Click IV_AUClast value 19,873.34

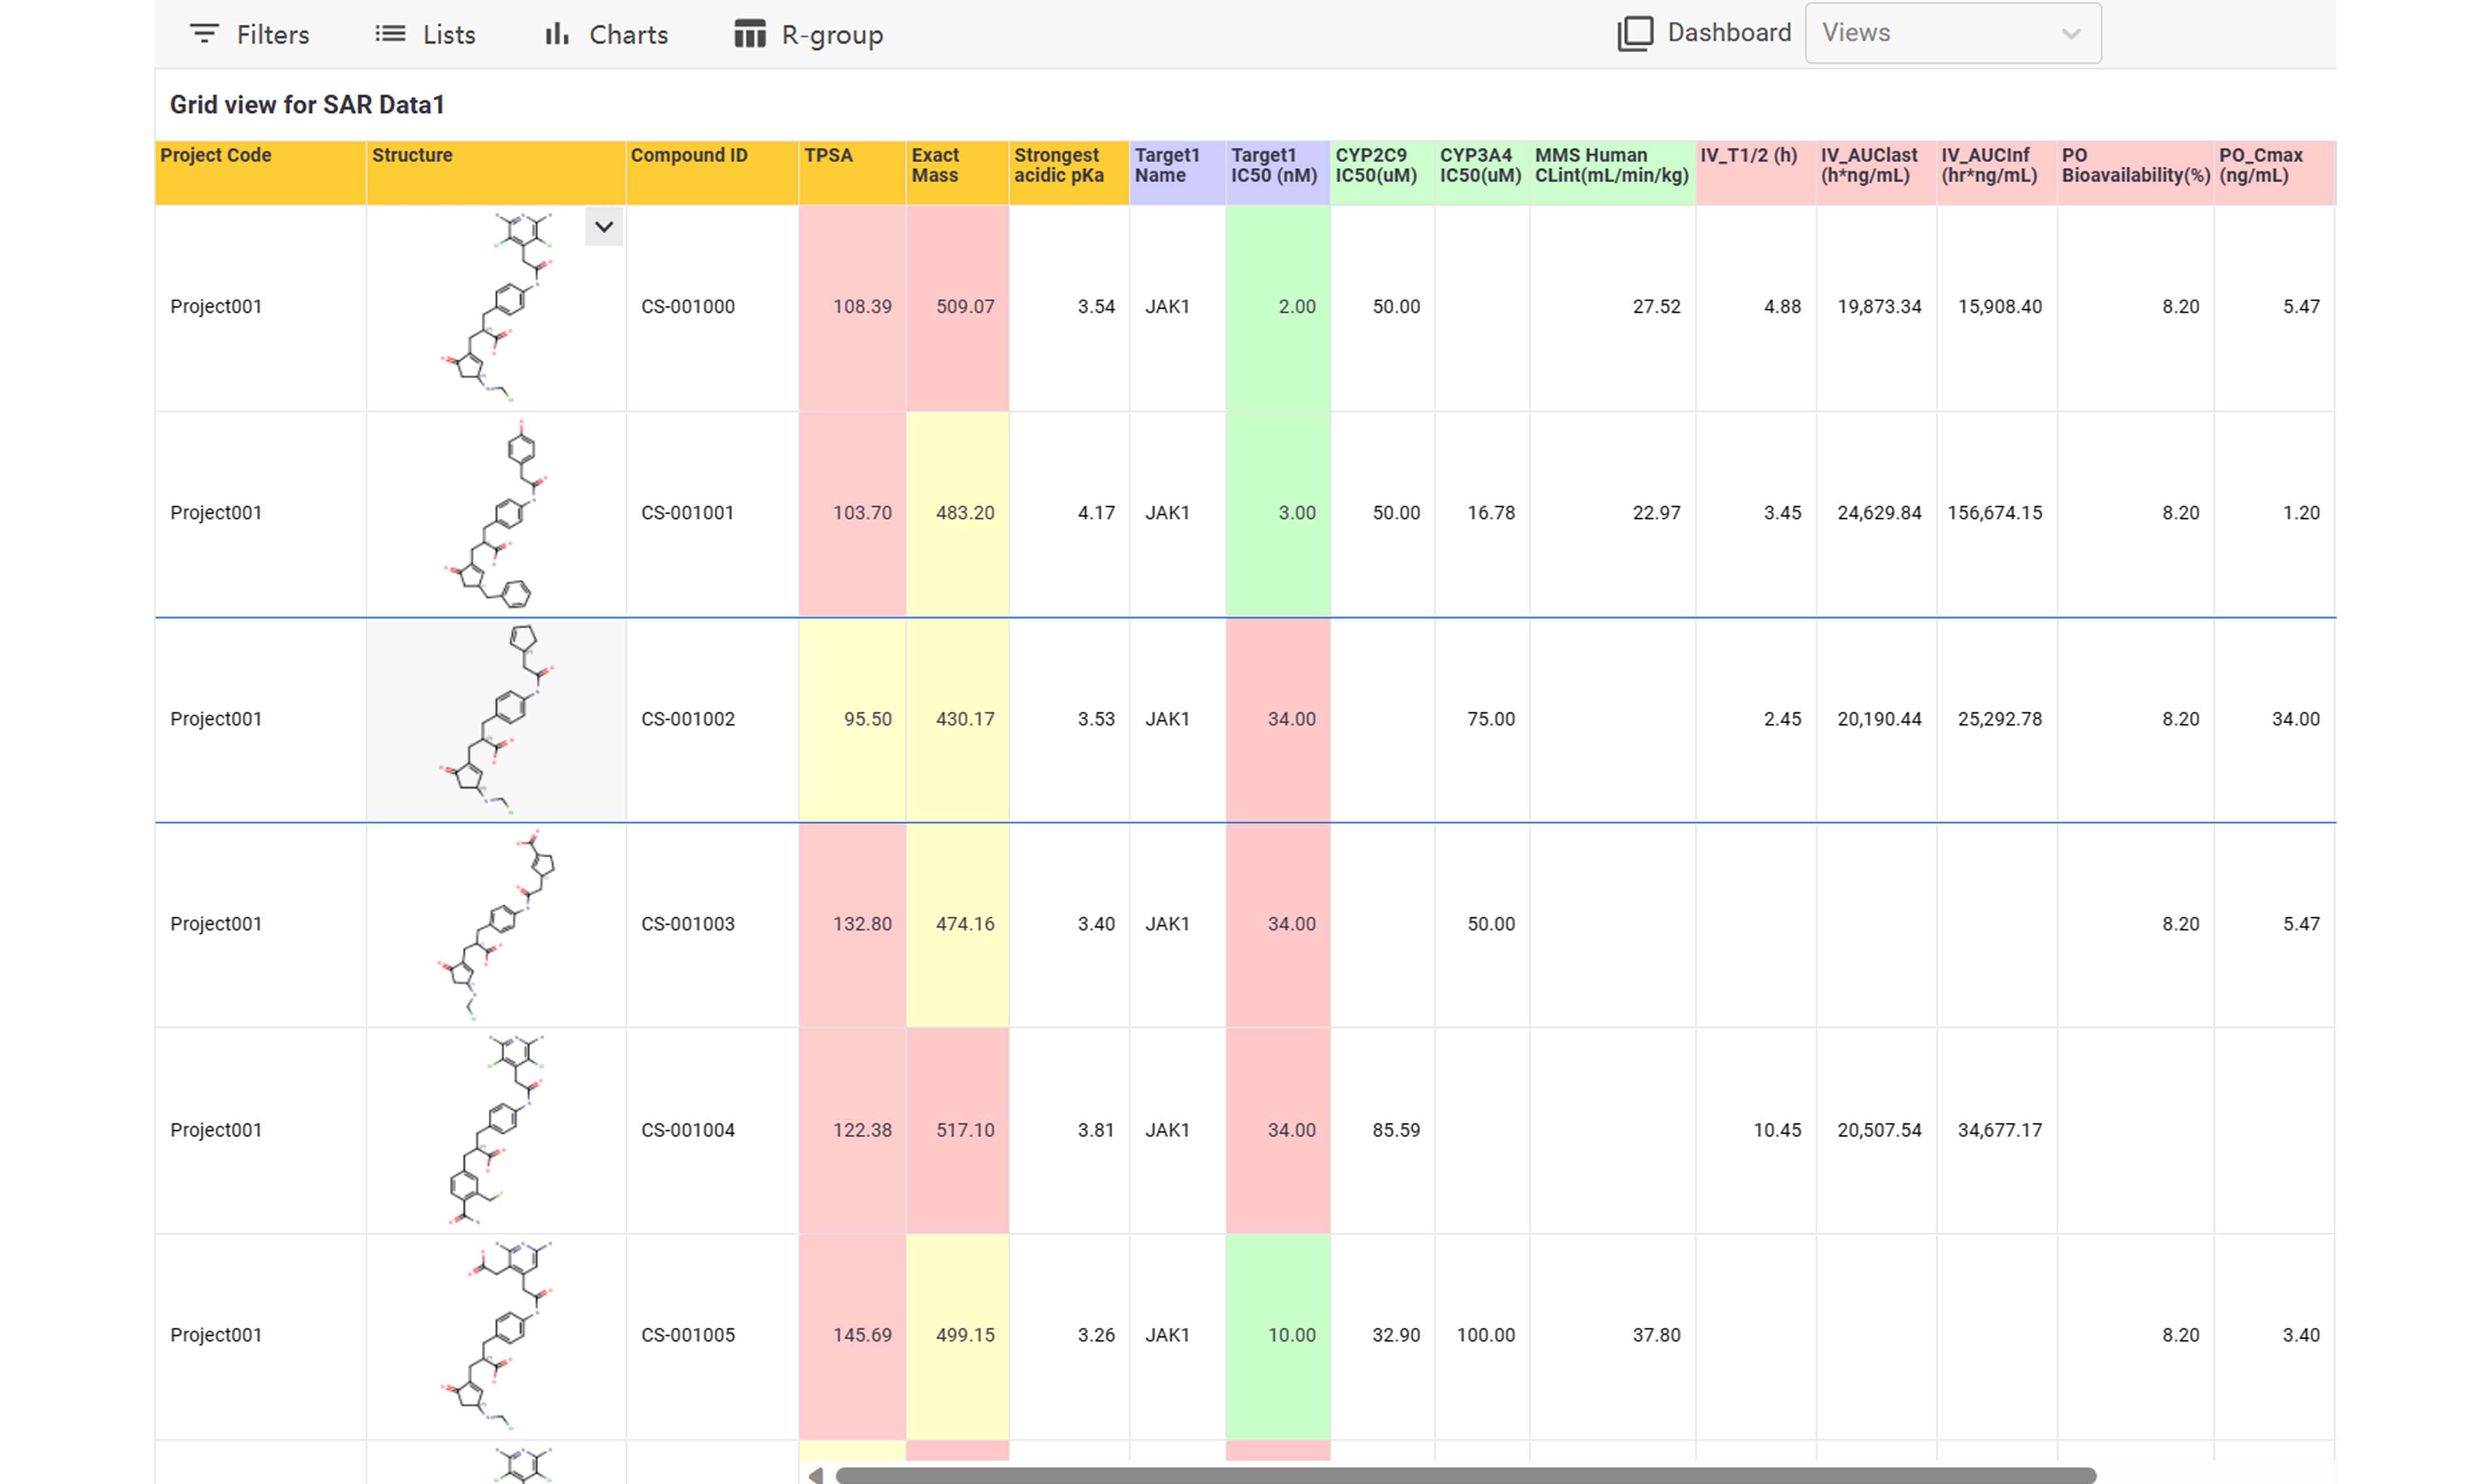click(x=1879, y=307)
